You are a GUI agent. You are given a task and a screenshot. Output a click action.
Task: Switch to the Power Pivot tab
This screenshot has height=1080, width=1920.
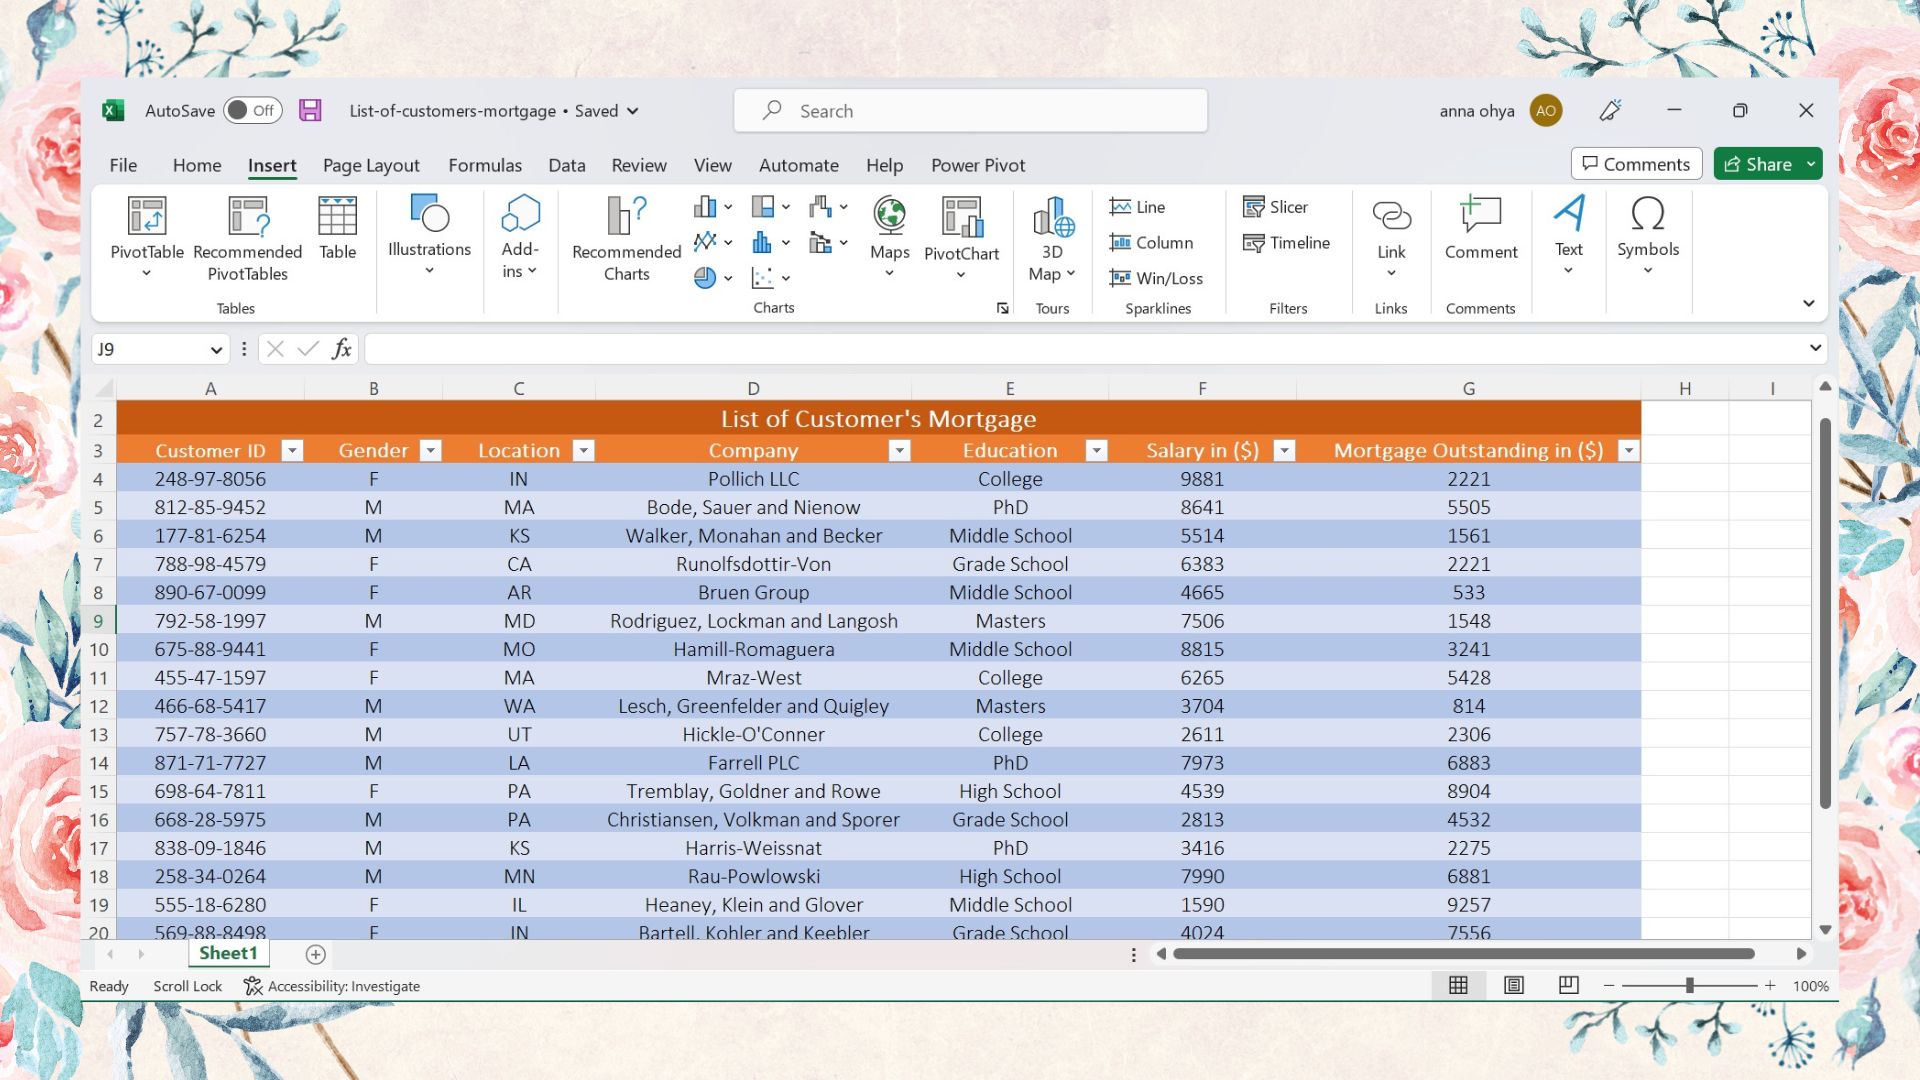[x=977, y=165]
